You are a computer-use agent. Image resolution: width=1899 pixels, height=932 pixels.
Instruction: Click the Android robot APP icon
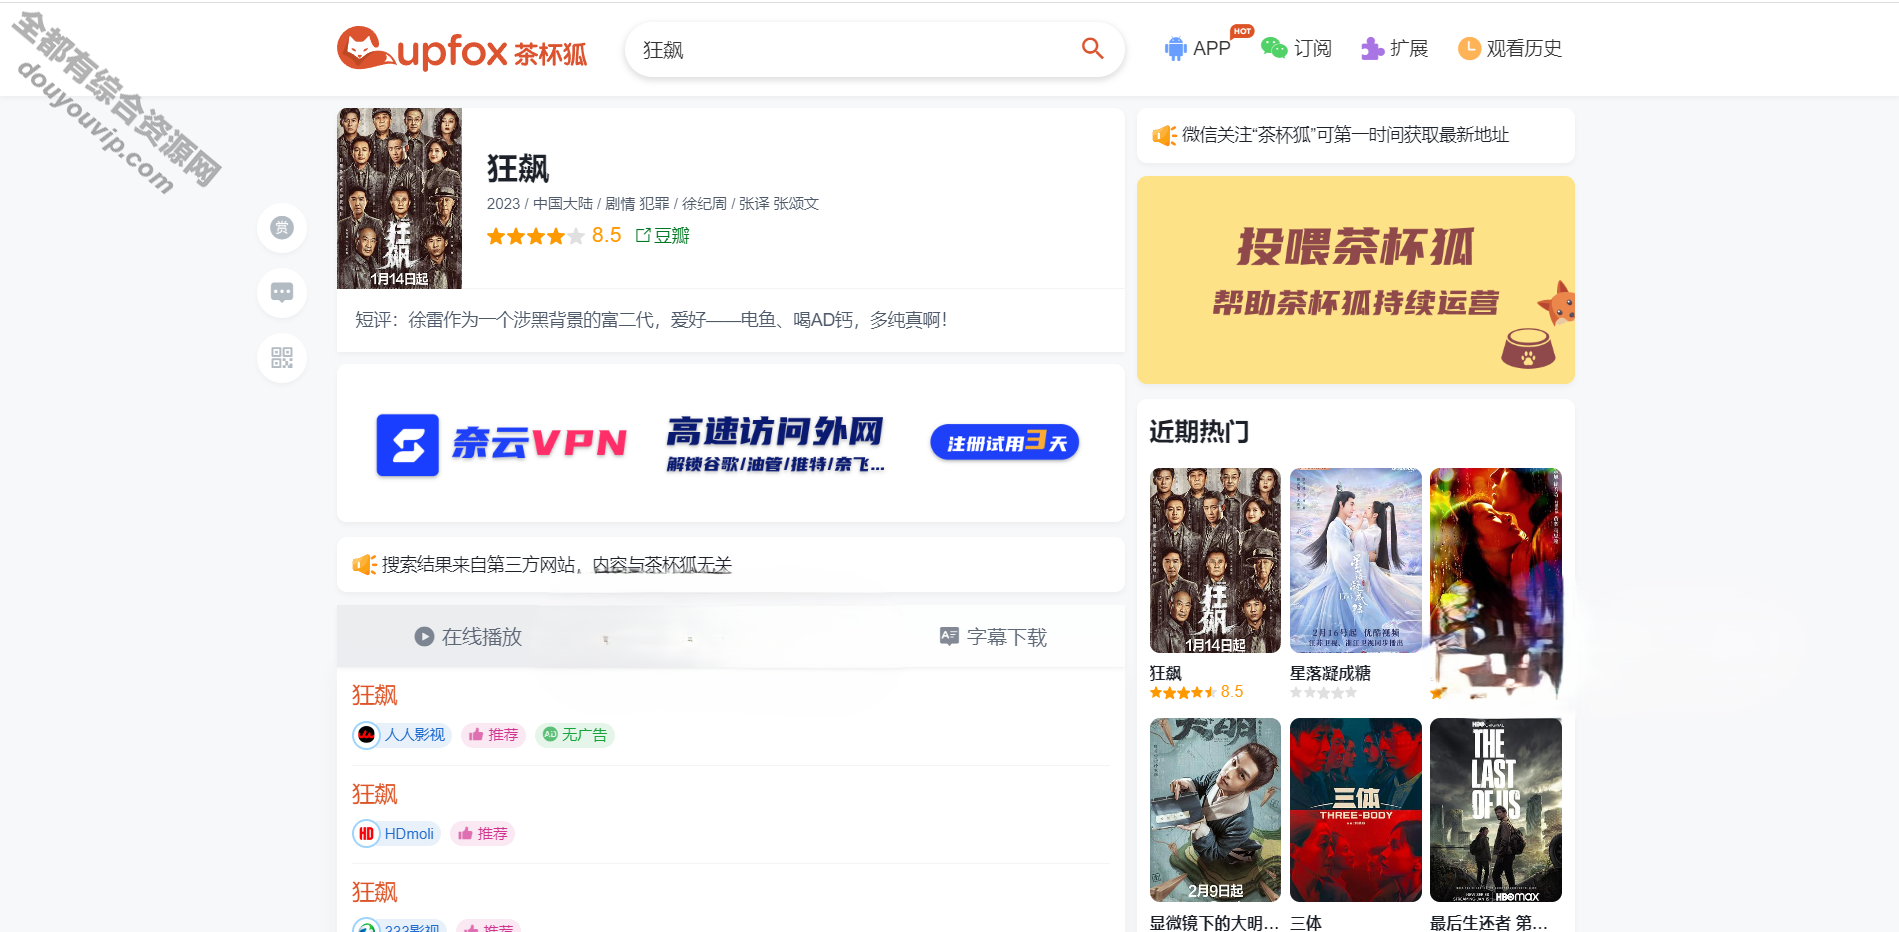coord(1175,48)
